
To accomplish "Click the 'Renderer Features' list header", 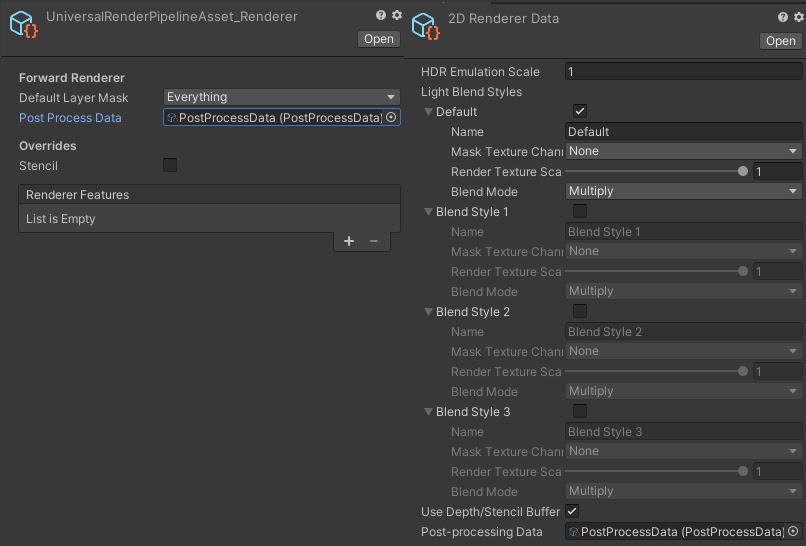I will coord(210,194).
